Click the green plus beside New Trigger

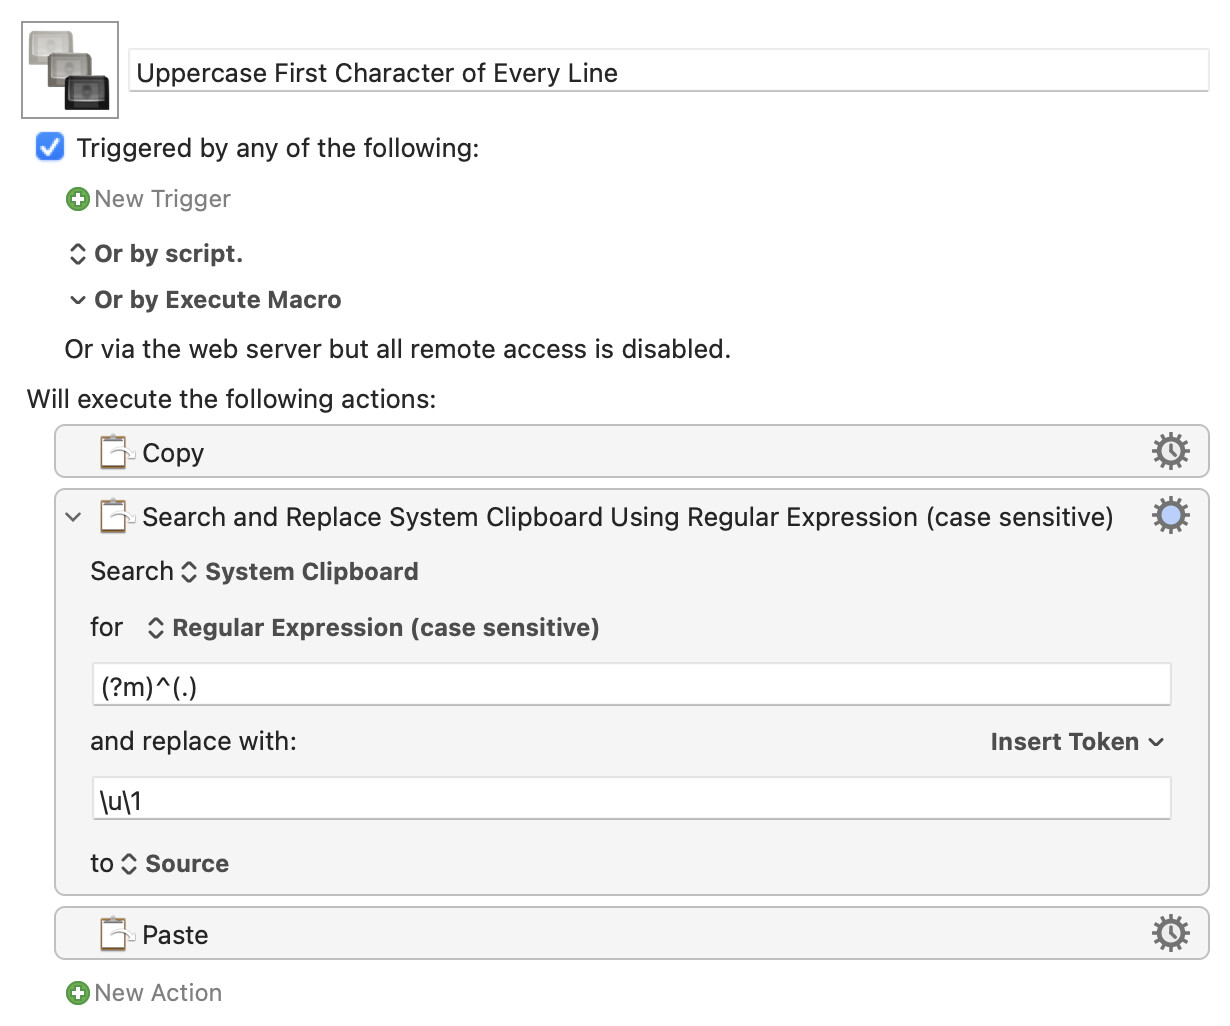coord(77,199)
